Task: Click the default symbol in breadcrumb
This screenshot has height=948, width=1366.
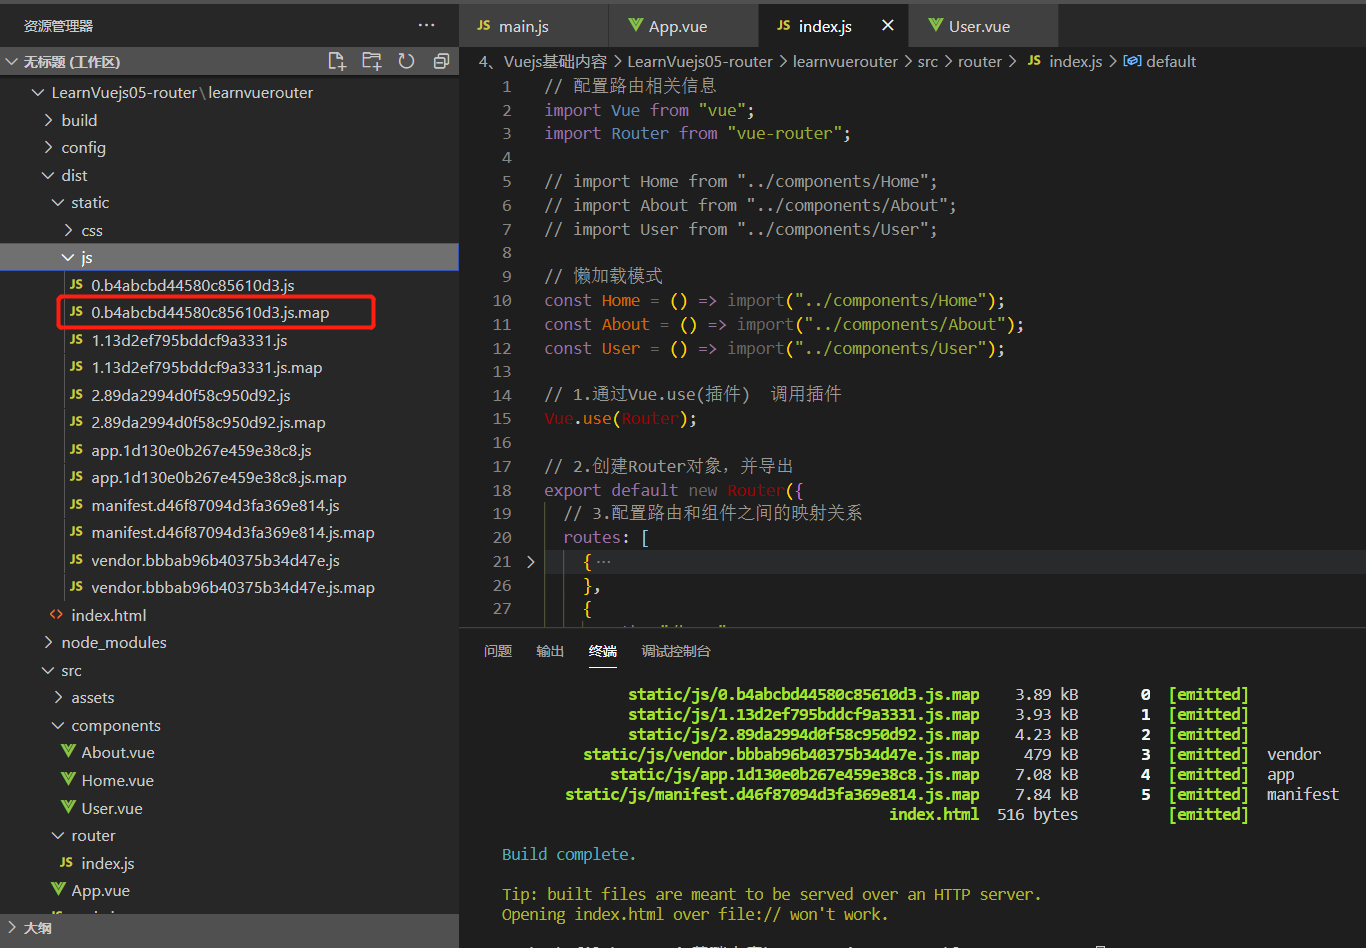Action: [x=1170, y=61]
